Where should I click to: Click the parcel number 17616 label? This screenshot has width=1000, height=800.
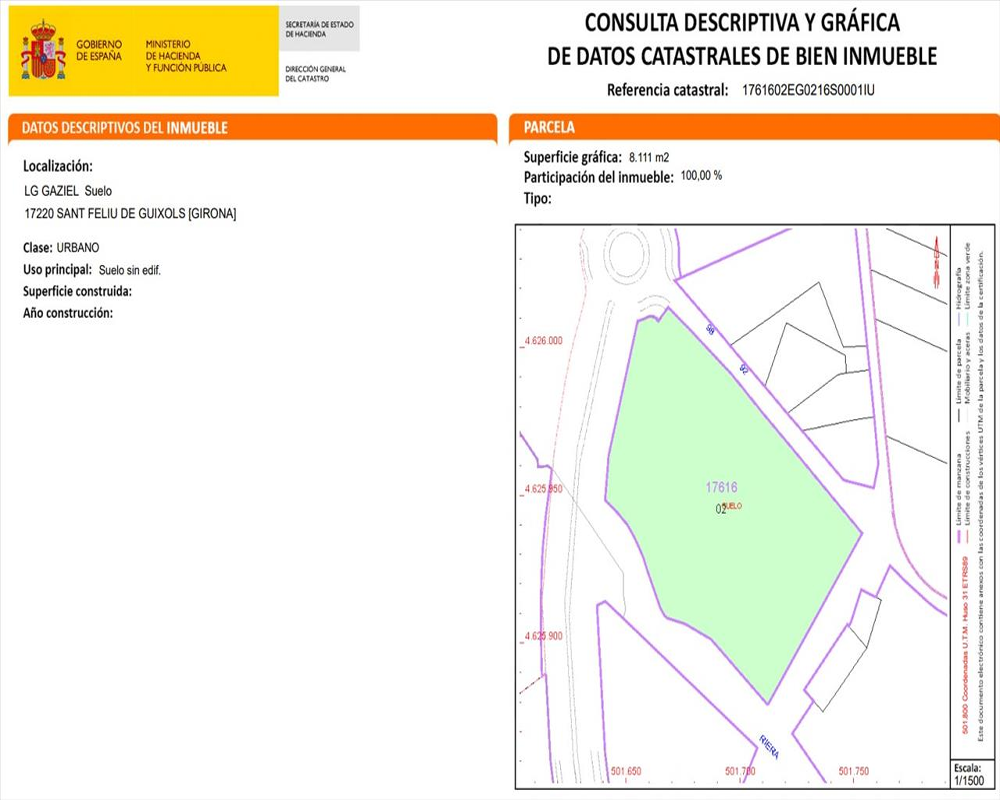pos(721,488)
